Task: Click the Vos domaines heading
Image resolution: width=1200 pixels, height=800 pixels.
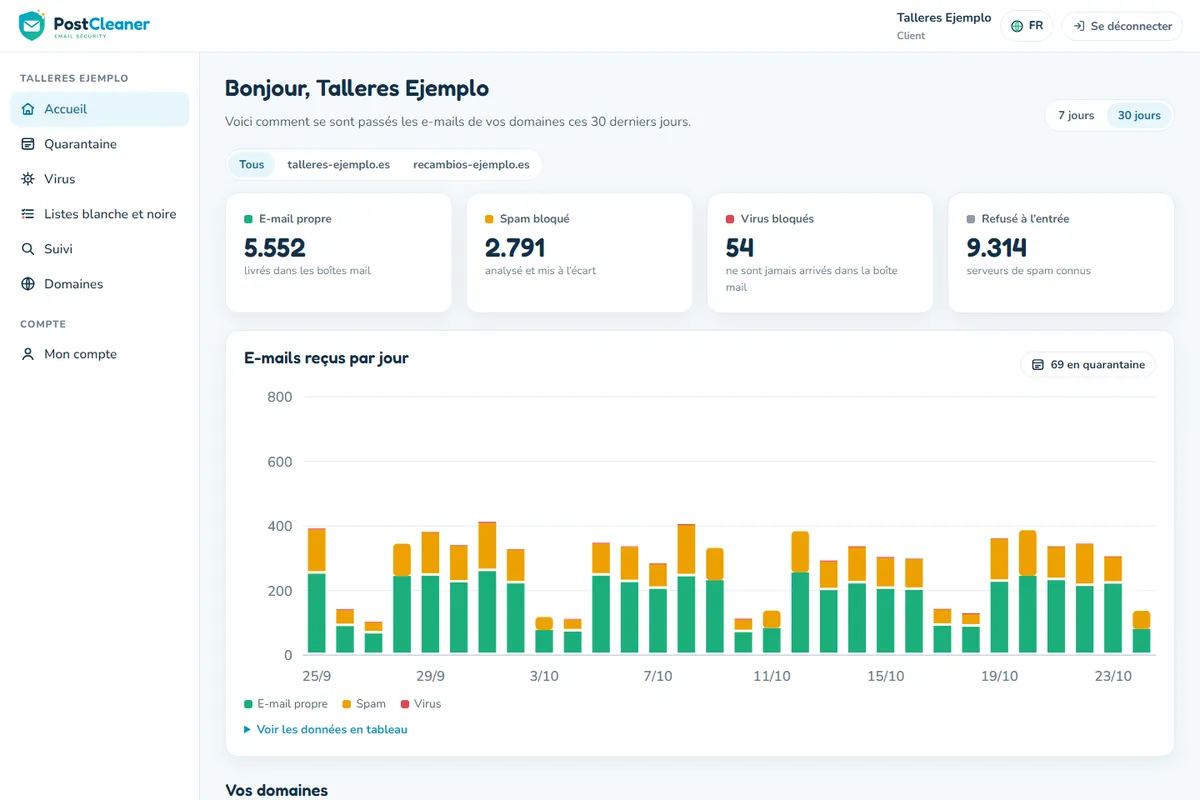Action: pyautogui.click(x=277, y=790)
